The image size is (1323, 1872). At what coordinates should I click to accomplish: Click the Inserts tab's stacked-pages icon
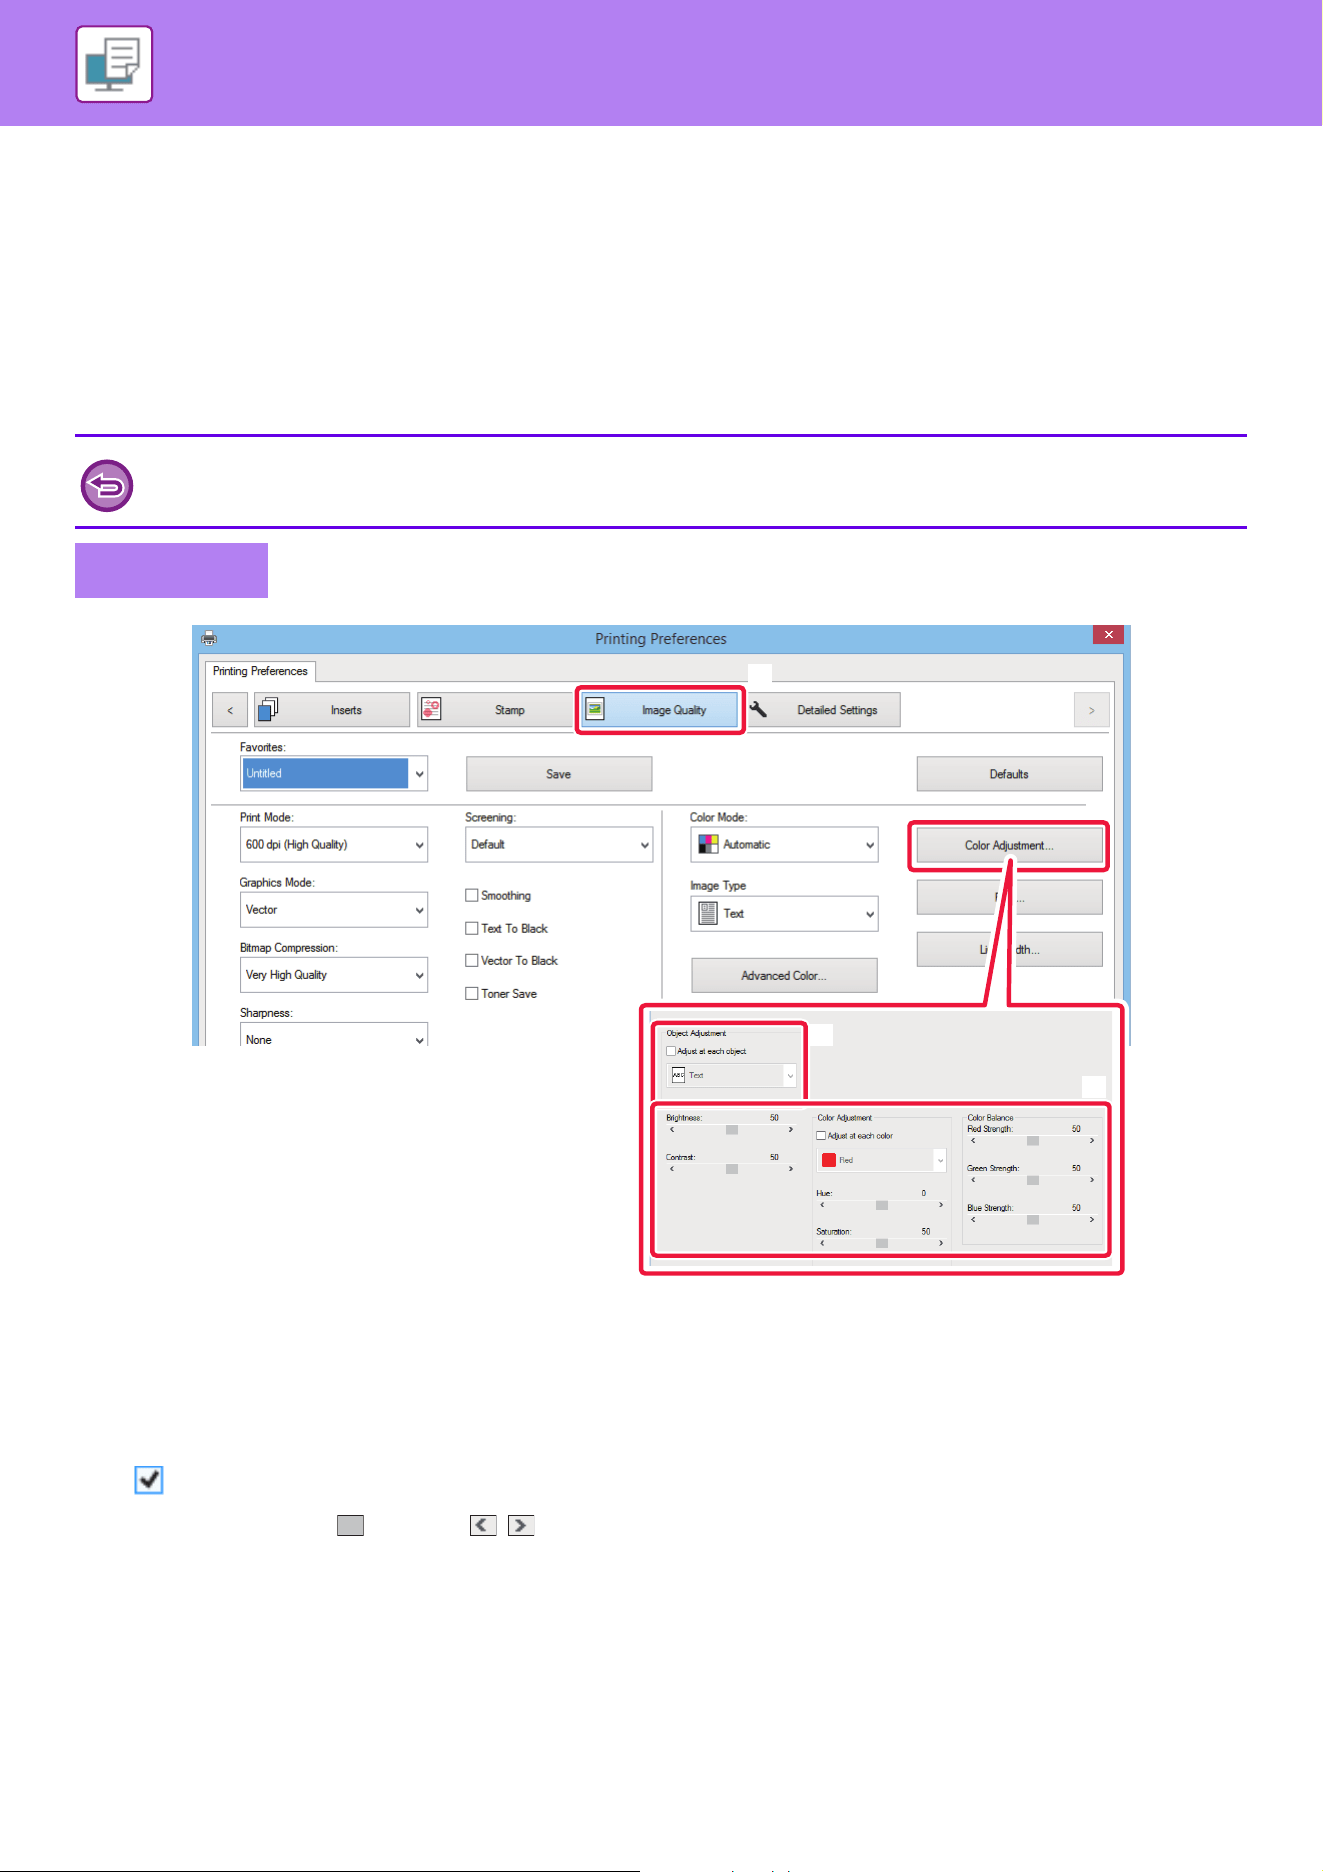tap(268, 709)
